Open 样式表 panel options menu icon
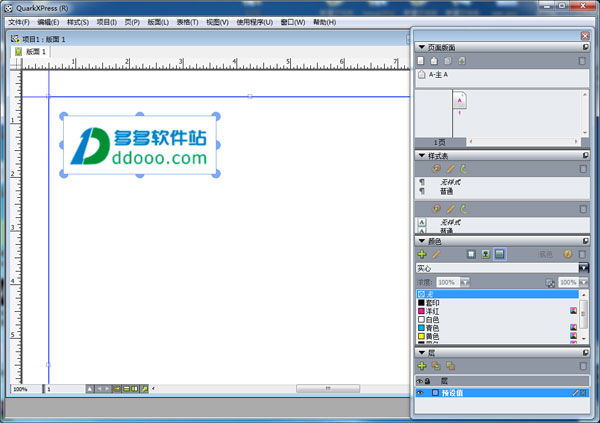 coord(585,155)
